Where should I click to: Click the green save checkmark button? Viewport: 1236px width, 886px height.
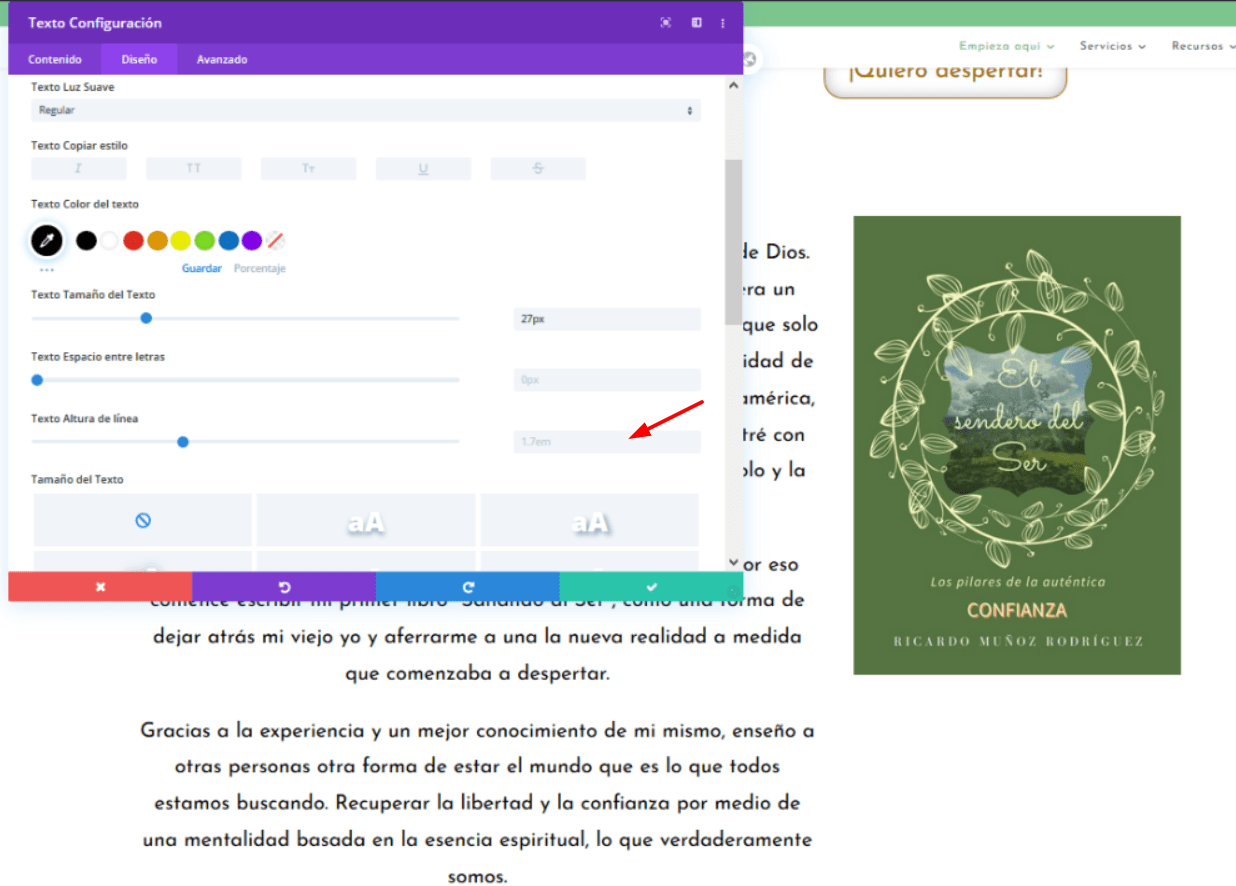(x=651, y=587)
